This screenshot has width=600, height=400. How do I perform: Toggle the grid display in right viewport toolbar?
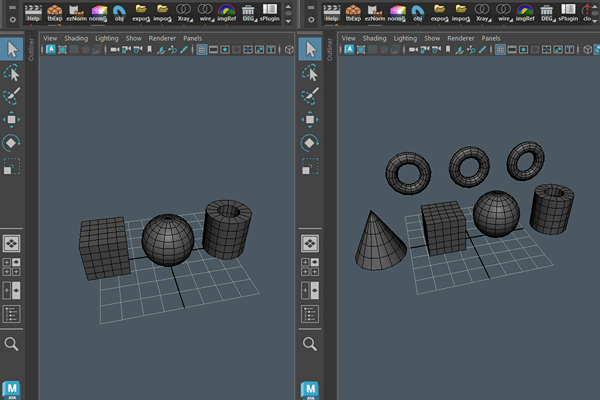[501, 49]
